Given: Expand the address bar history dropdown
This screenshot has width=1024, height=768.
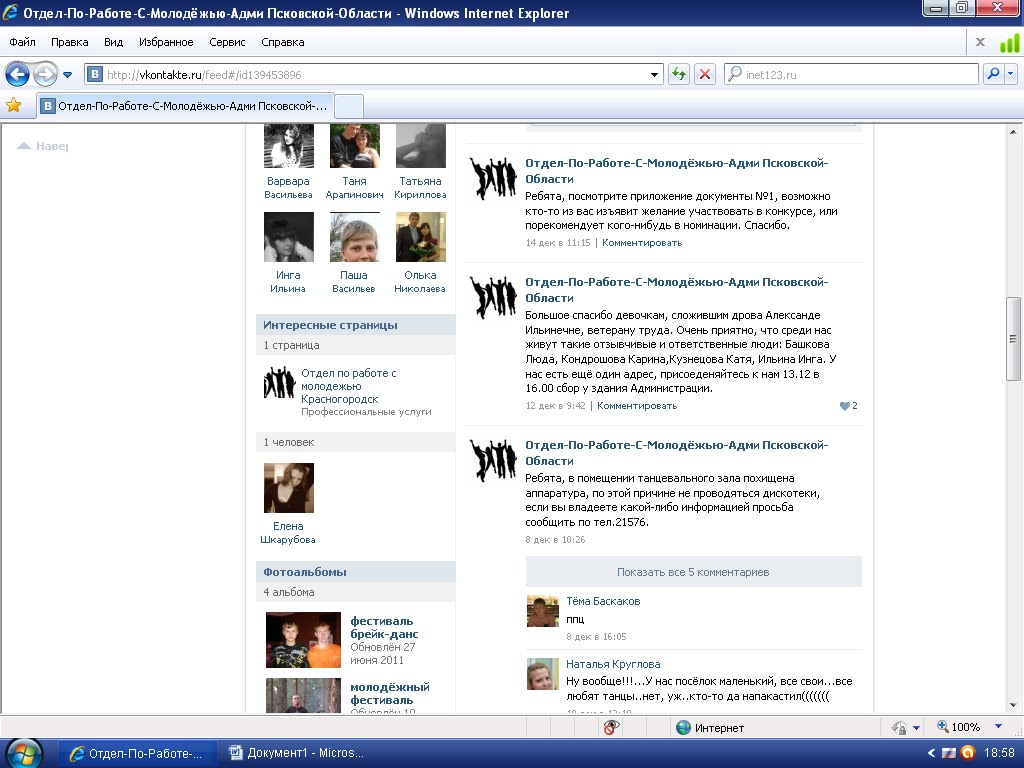Looking at the screenshot, I should point(654,75).
